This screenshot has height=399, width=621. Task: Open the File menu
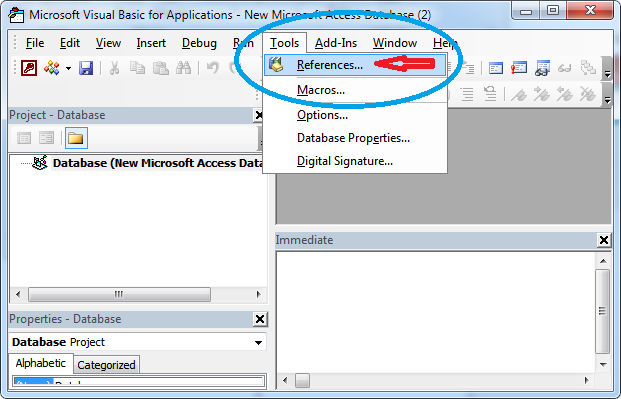tap(35, 43)
